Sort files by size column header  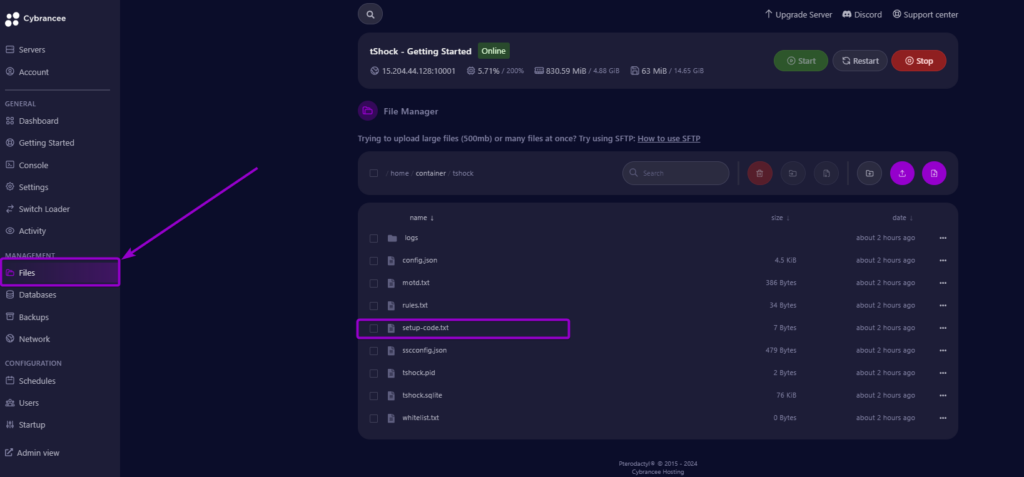[x=780, y=218]
